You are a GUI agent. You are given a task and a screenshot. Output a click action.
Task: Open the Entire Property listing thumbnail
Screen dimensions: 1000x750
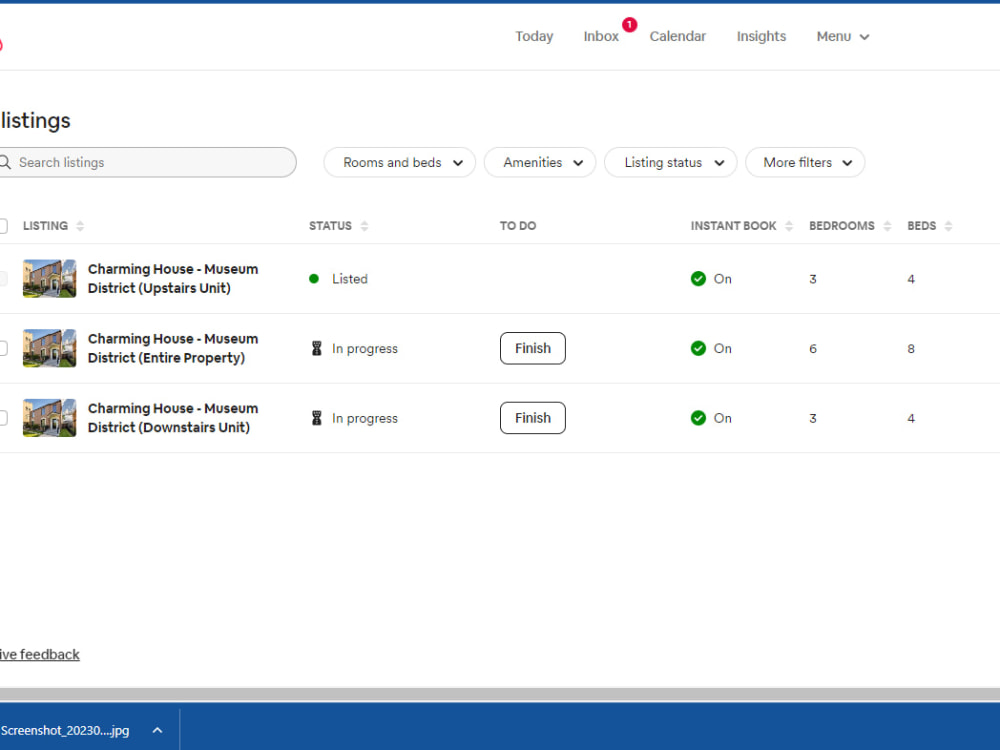(x=49, y=348)
